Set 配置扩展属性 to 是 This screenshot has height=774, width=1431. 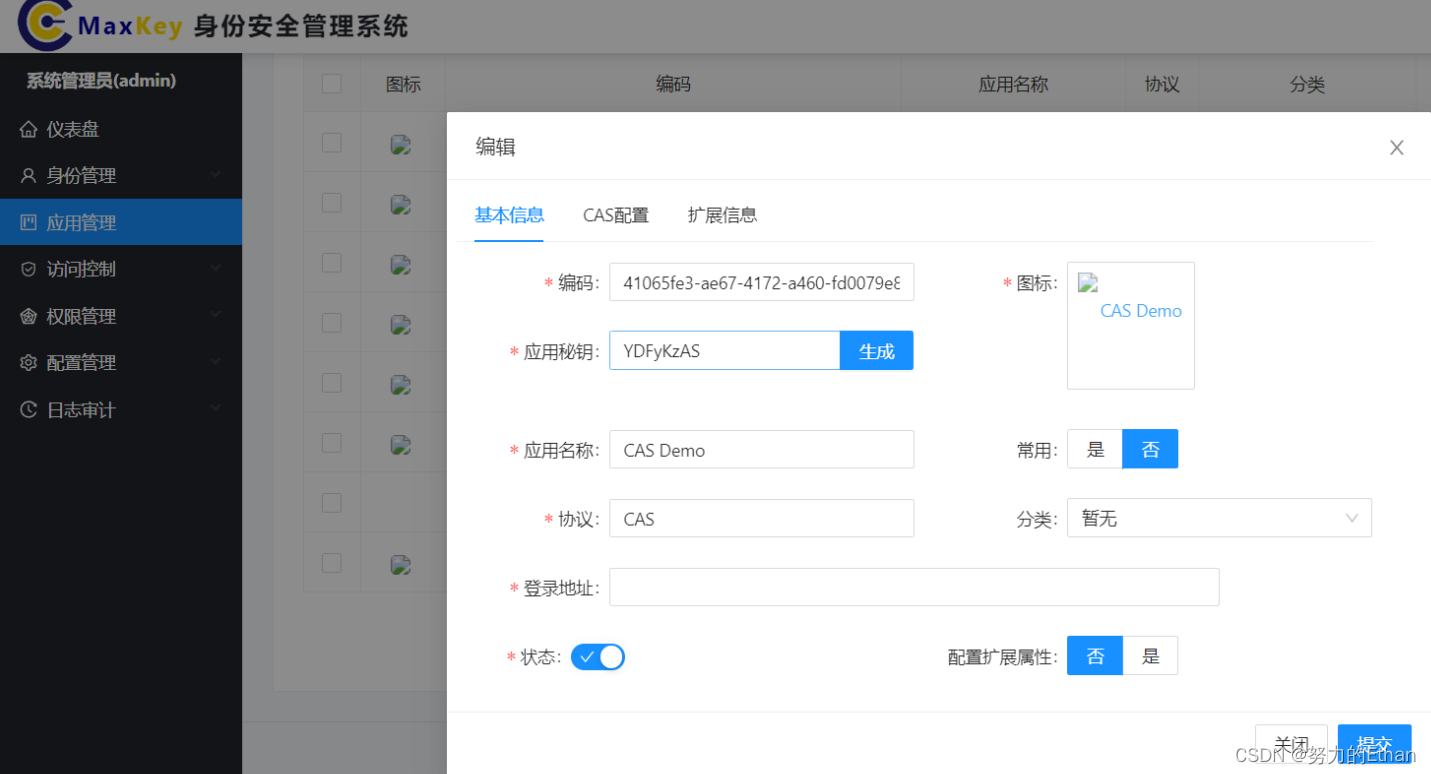(x=1150, y=655)
